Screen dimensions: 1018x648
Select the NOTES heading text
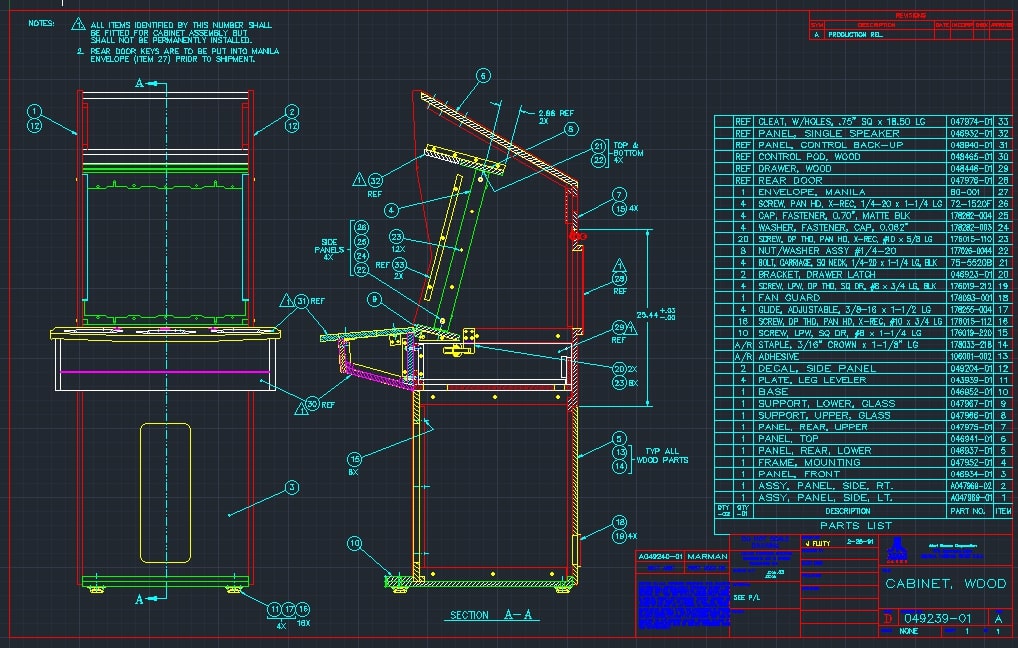[x=41, y=22]
